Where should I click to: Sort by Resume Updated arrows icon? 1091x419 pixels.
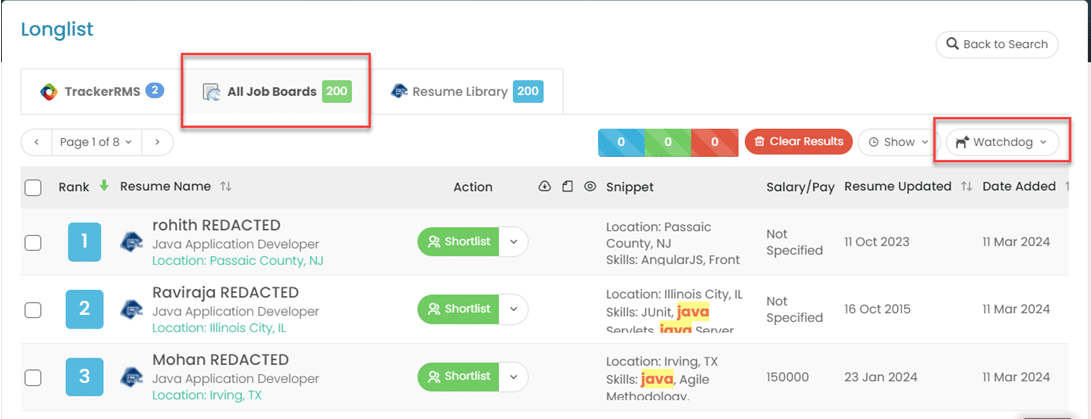point(966,187)
